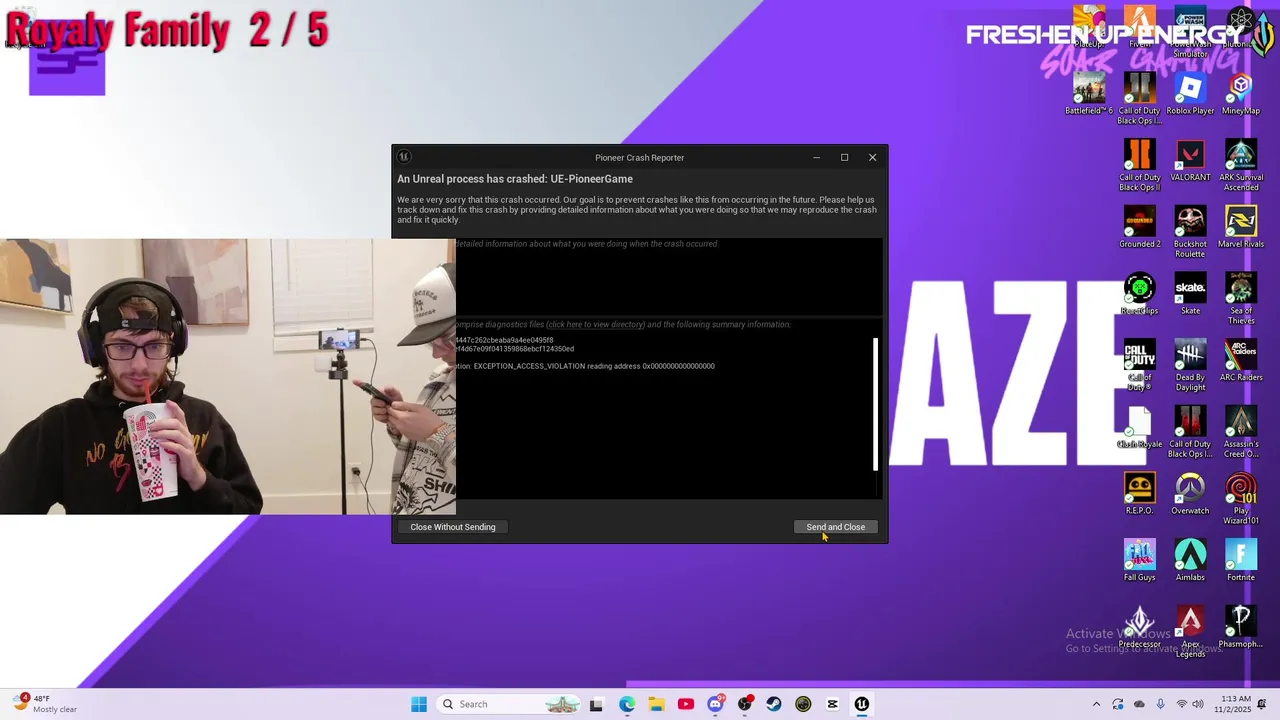Close the Pioneer Crash Reporter window
This screenshot has width=1280, height=720.
click(872, 157)
